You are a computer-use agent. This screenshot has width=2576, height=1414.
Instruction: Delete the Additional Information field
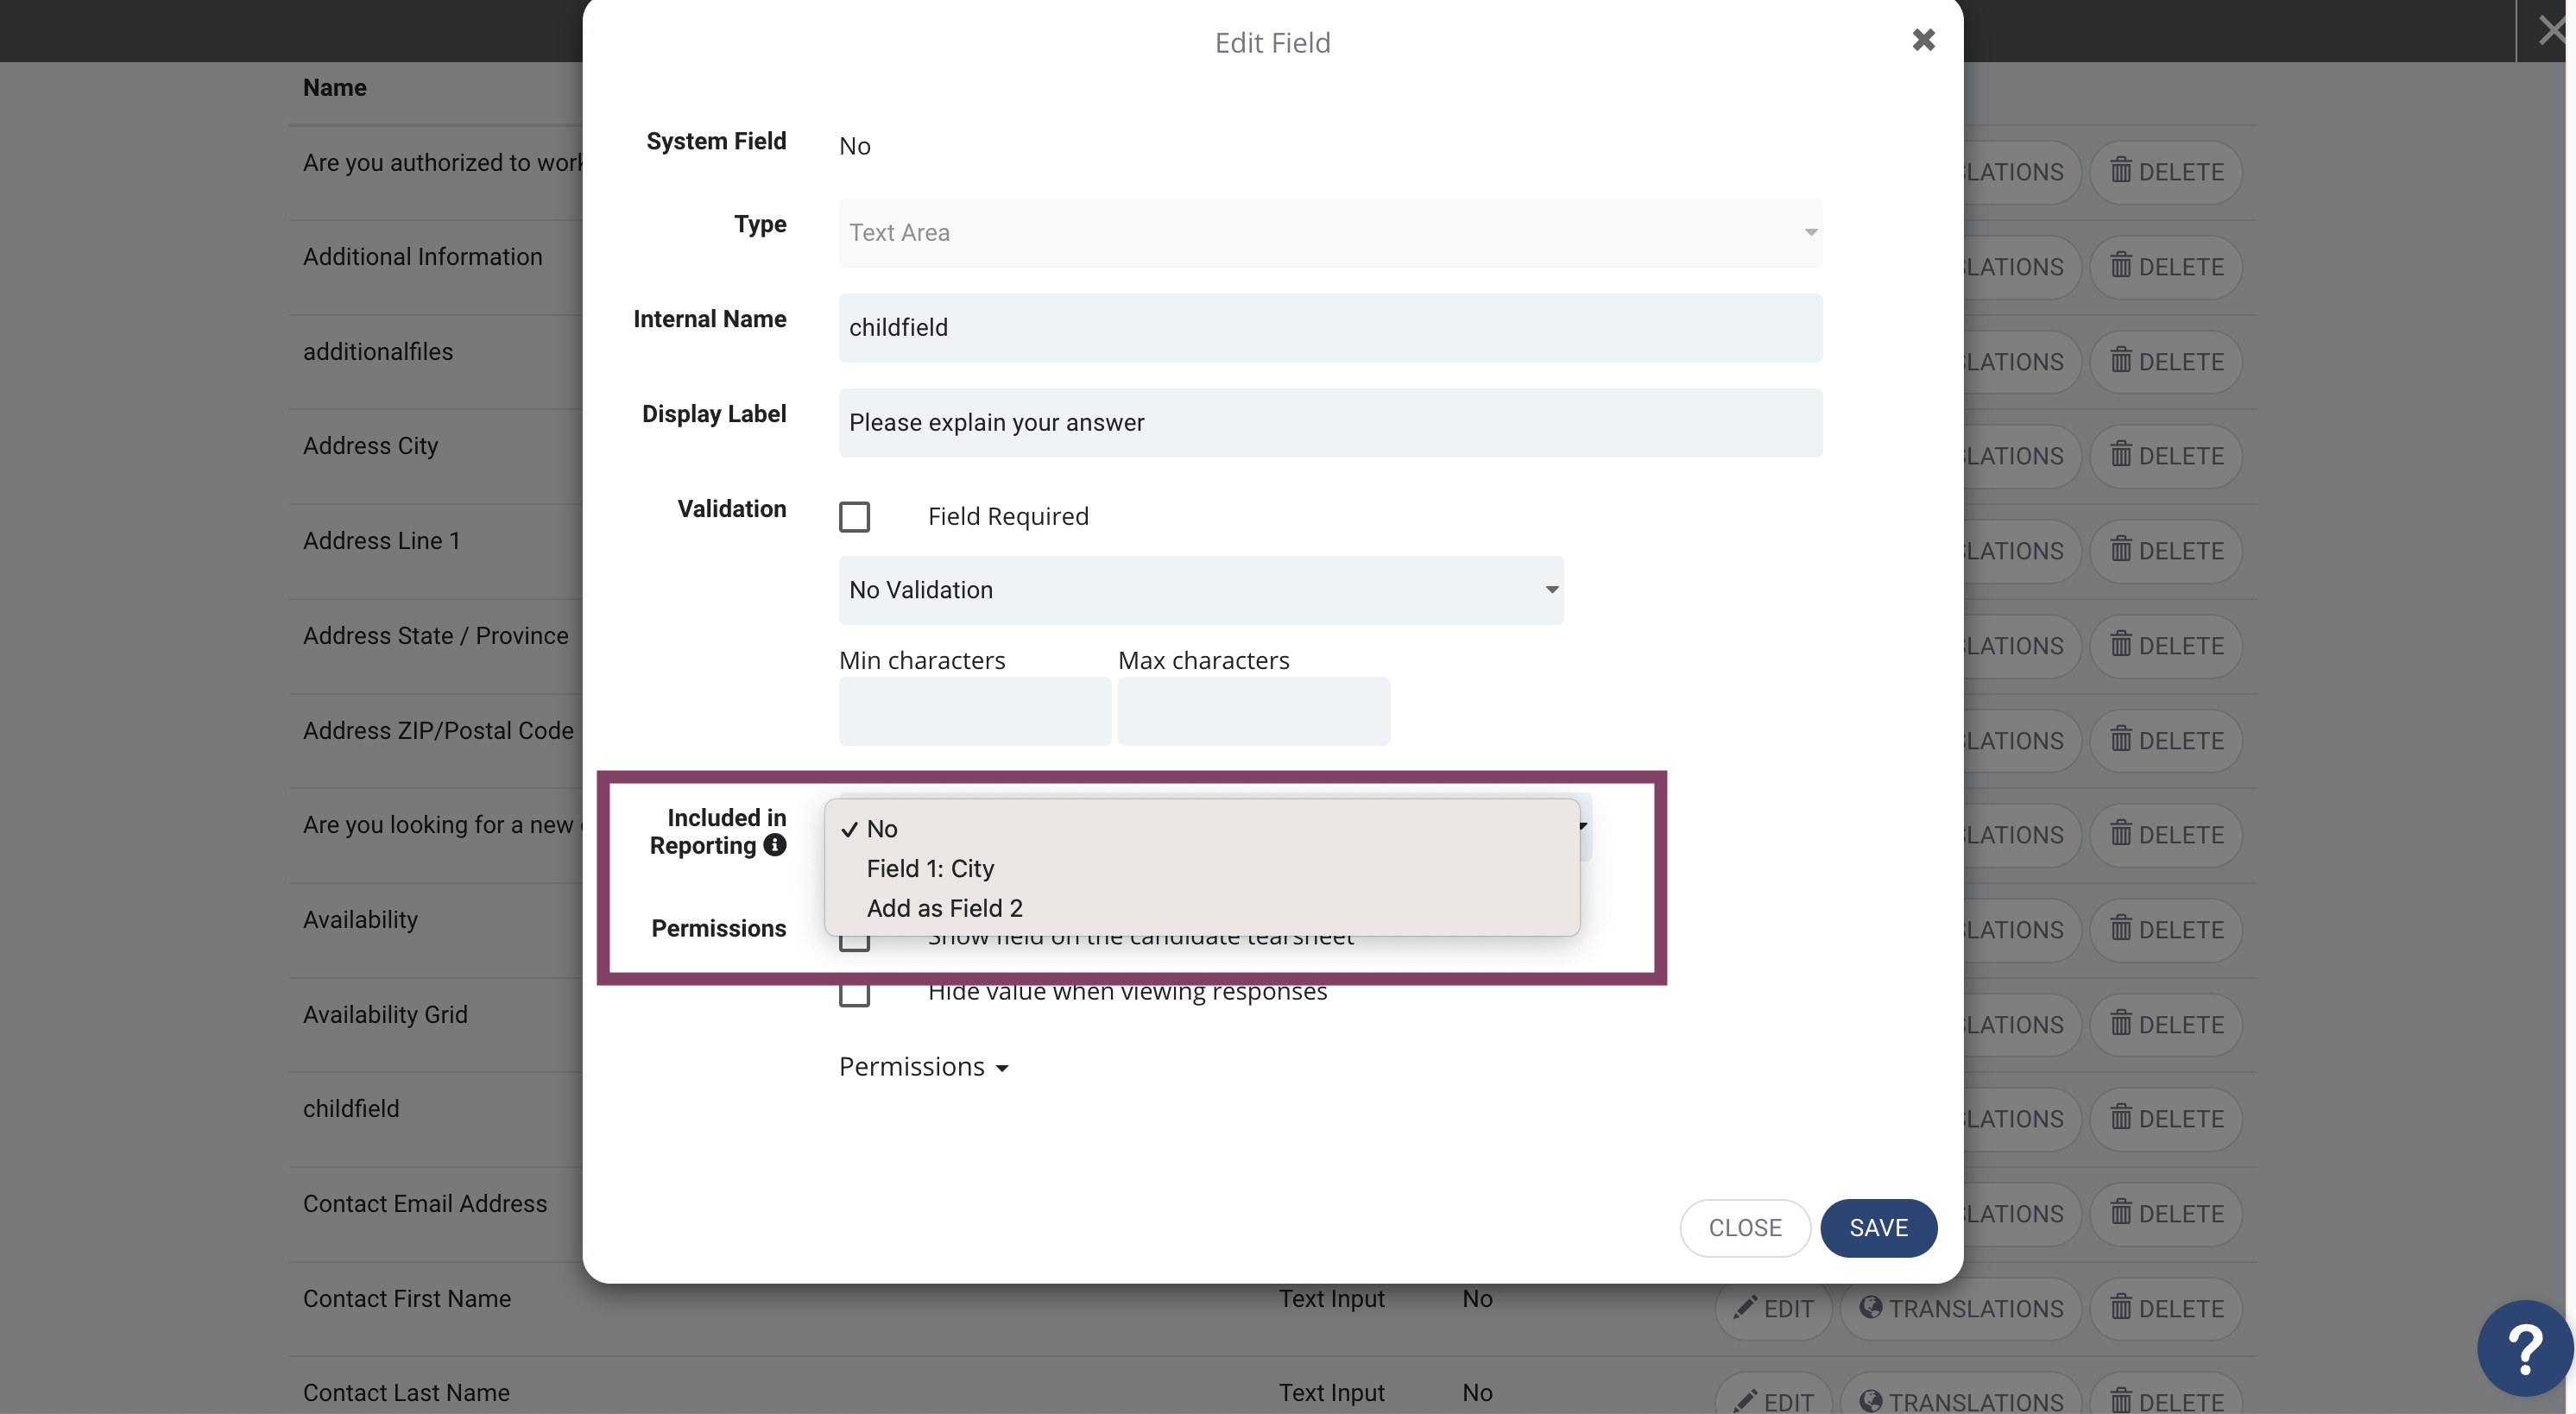click(2166, 267)
